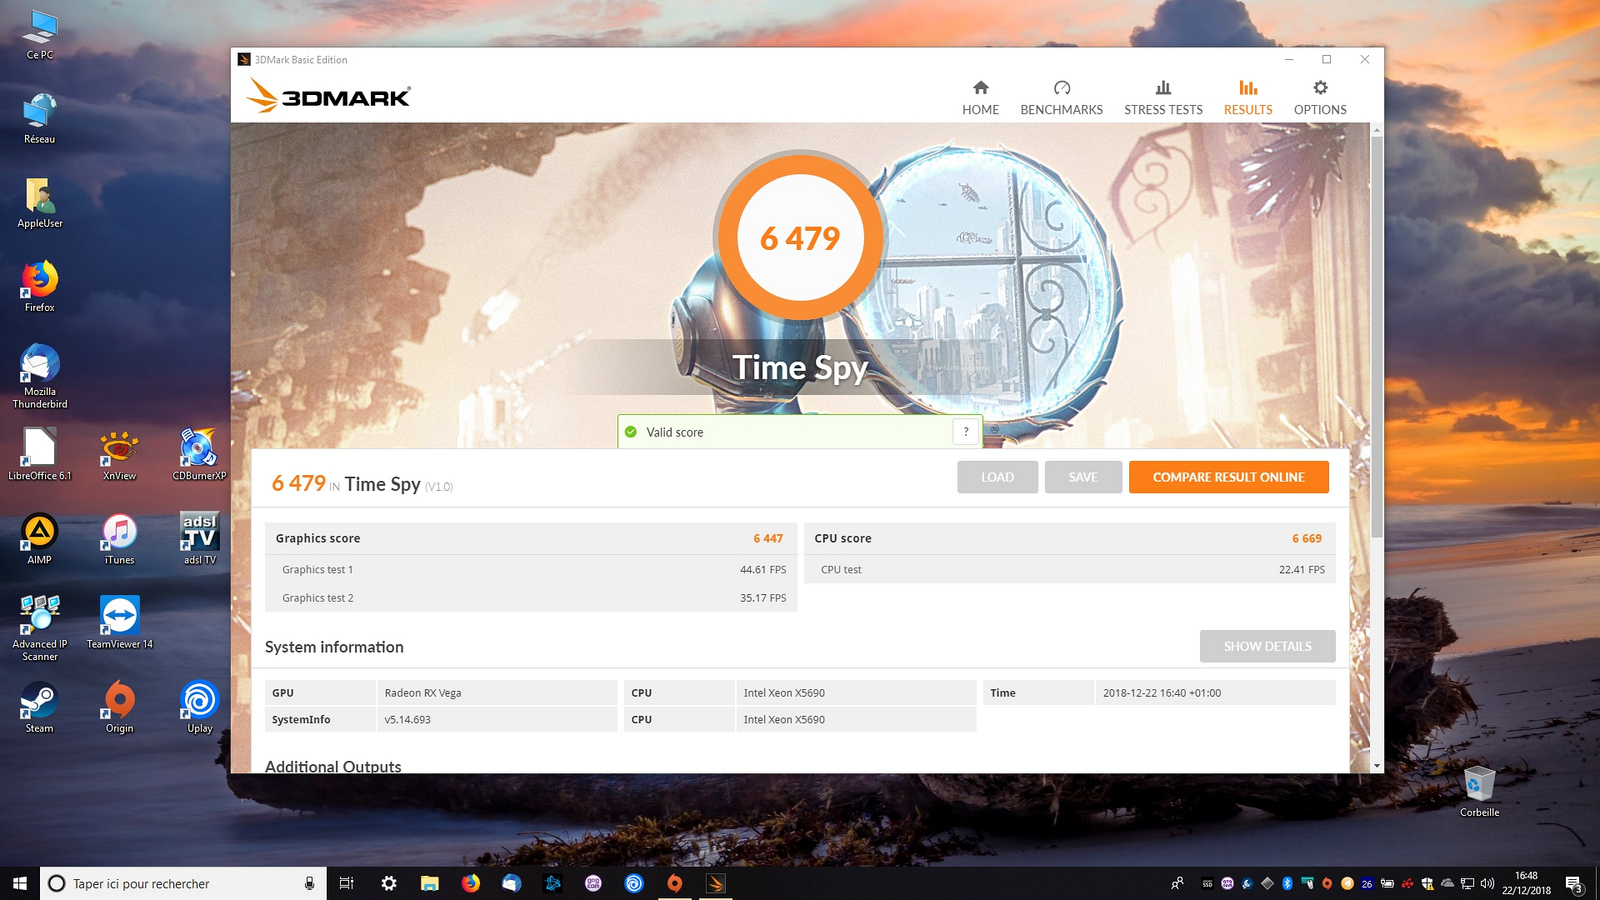
Task: Click COMPARE RESULT ONLINE
Action: pyautogui.click(x=1229, y=477)
